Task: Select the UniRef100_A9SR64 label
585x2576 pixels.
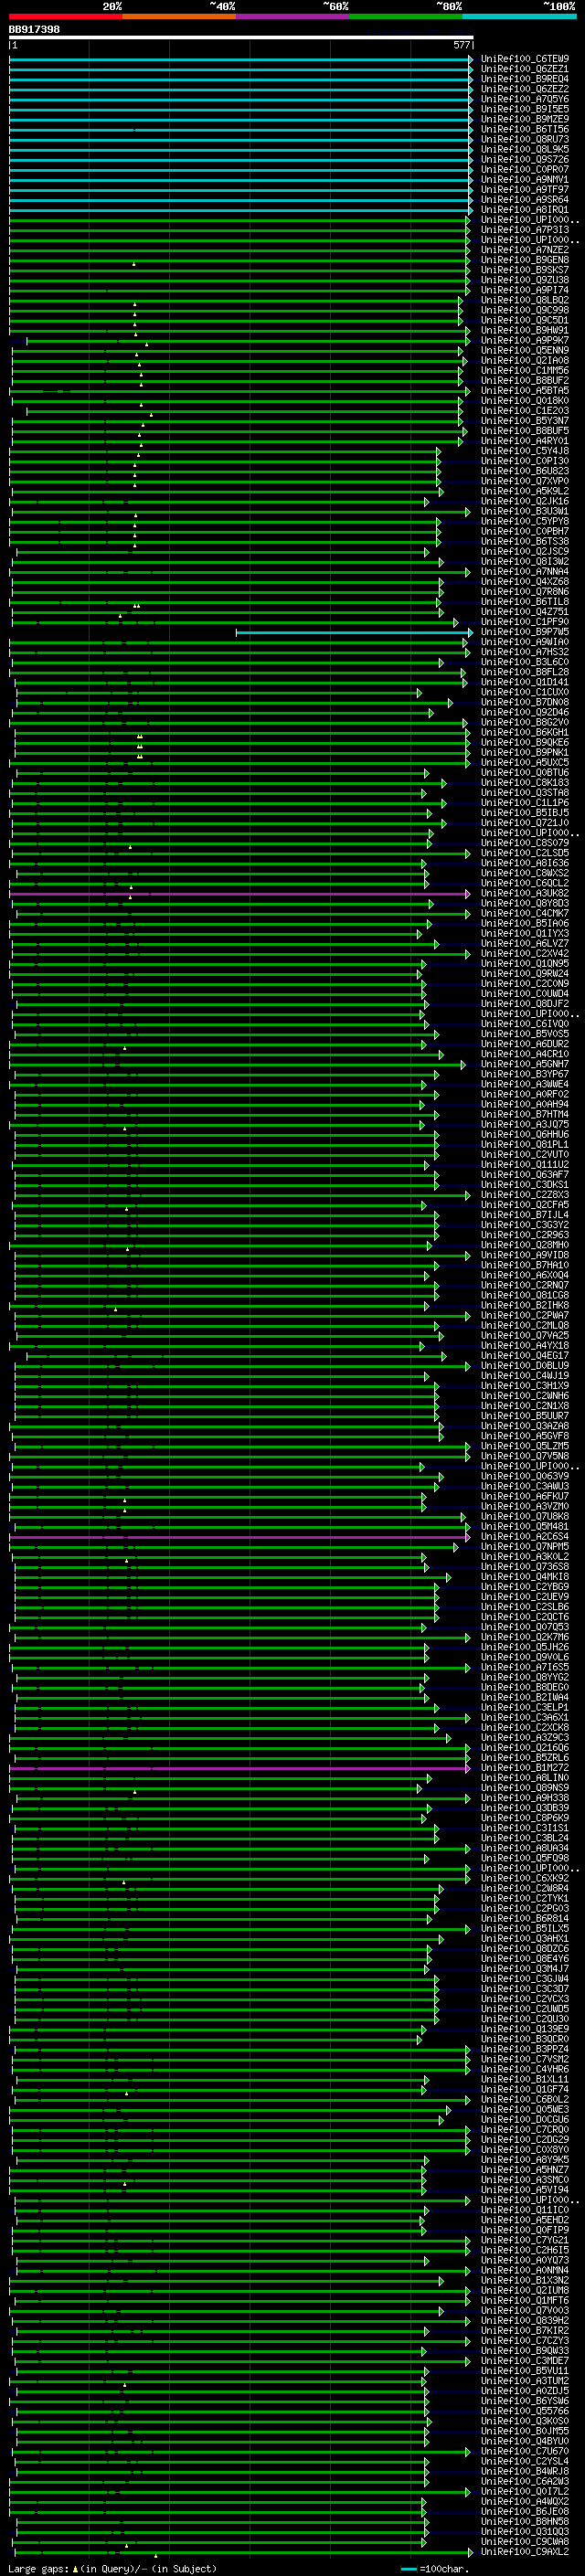Action: 524,200
